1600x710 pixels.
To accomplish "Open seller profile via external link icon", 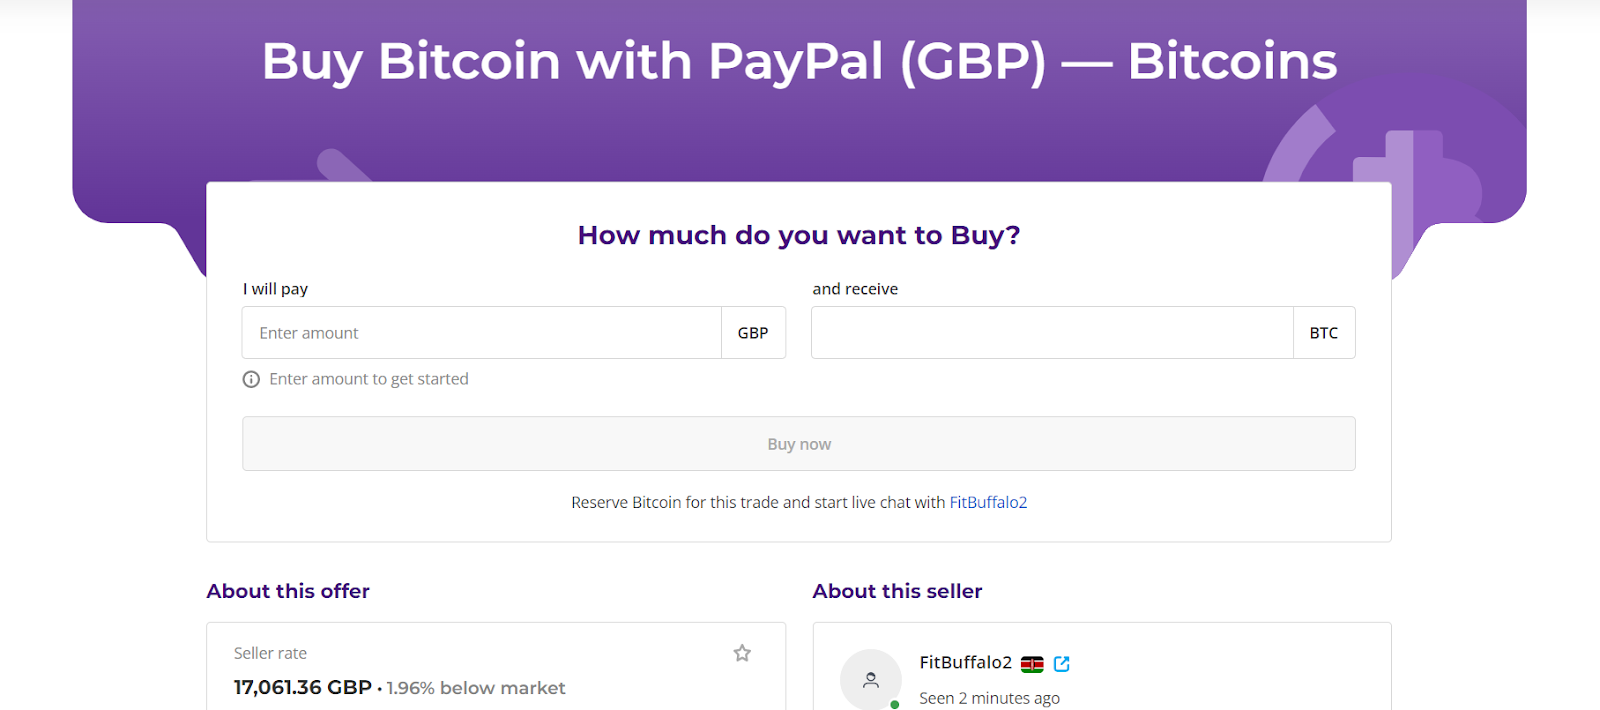I will click(1062, 664).
